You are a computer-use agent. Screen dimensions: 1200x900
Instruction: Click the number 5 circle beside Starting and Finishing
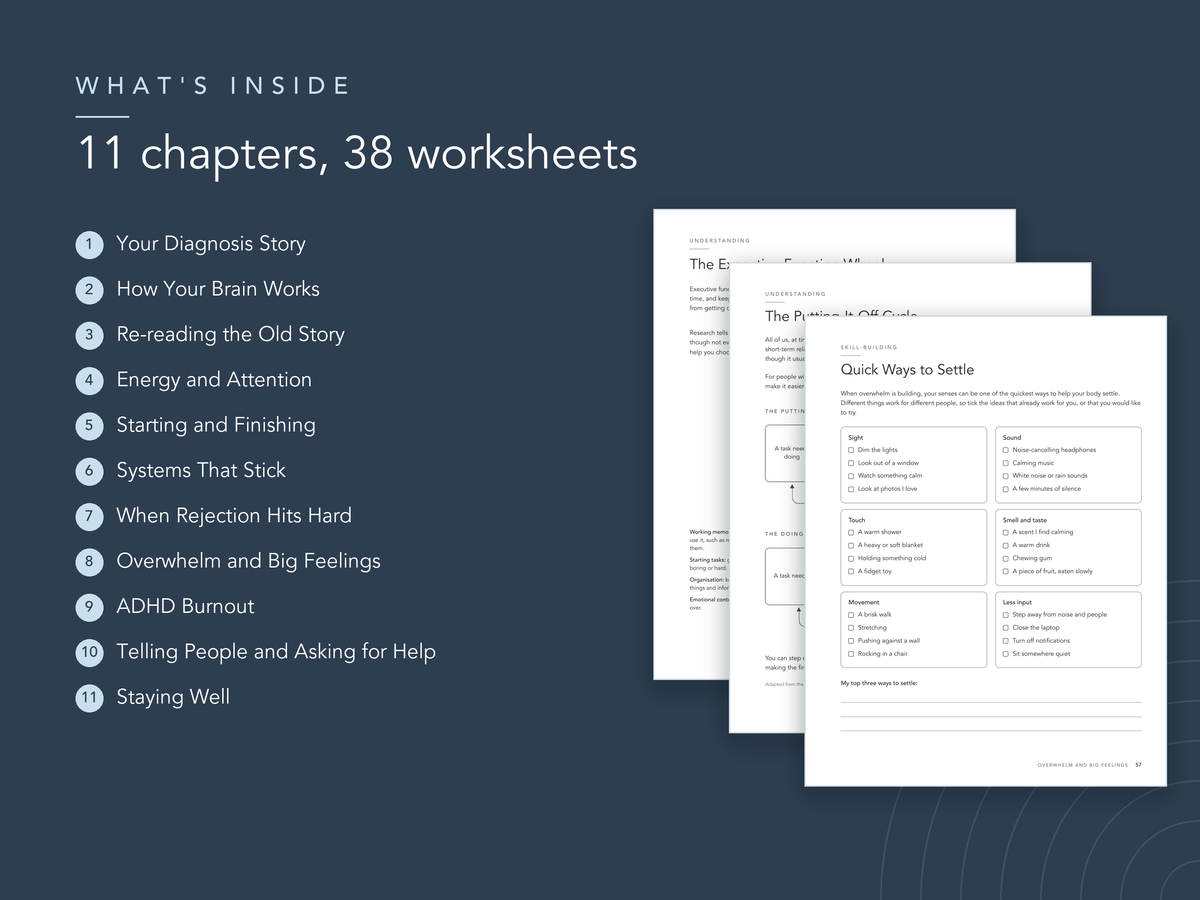tap(89, 425)
